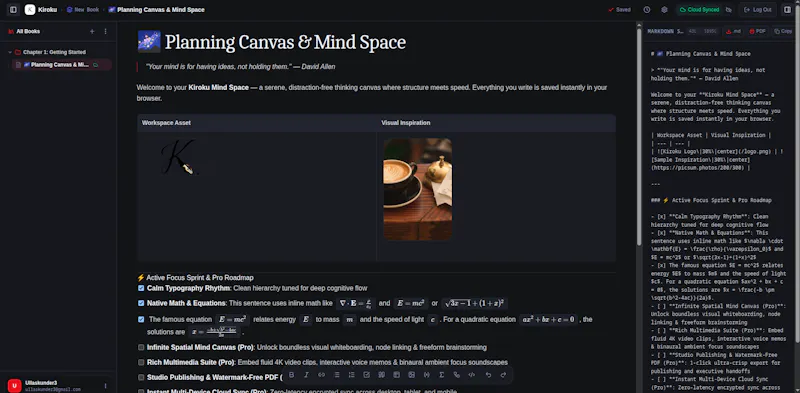Open user account options menu for Ullaskunder3
800x393 pixels.
click(x=106, y=386)
